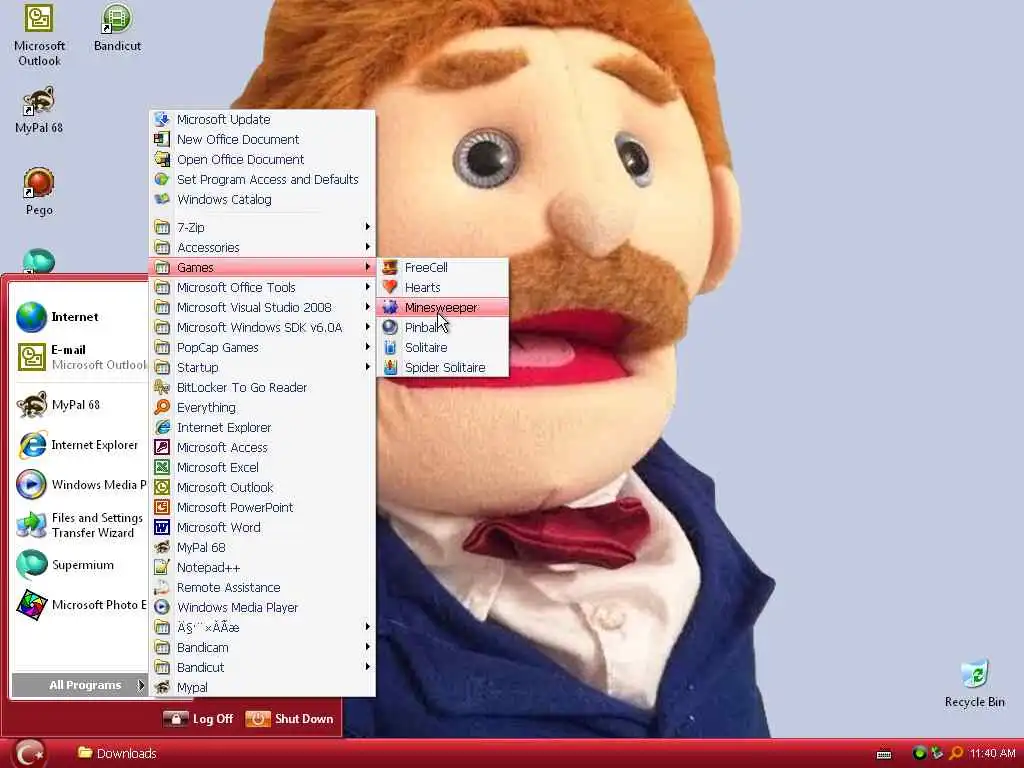Expand the garbled-name program folder
The width and height of the screenshot is (1024, 768).
[x=263, y=628]
